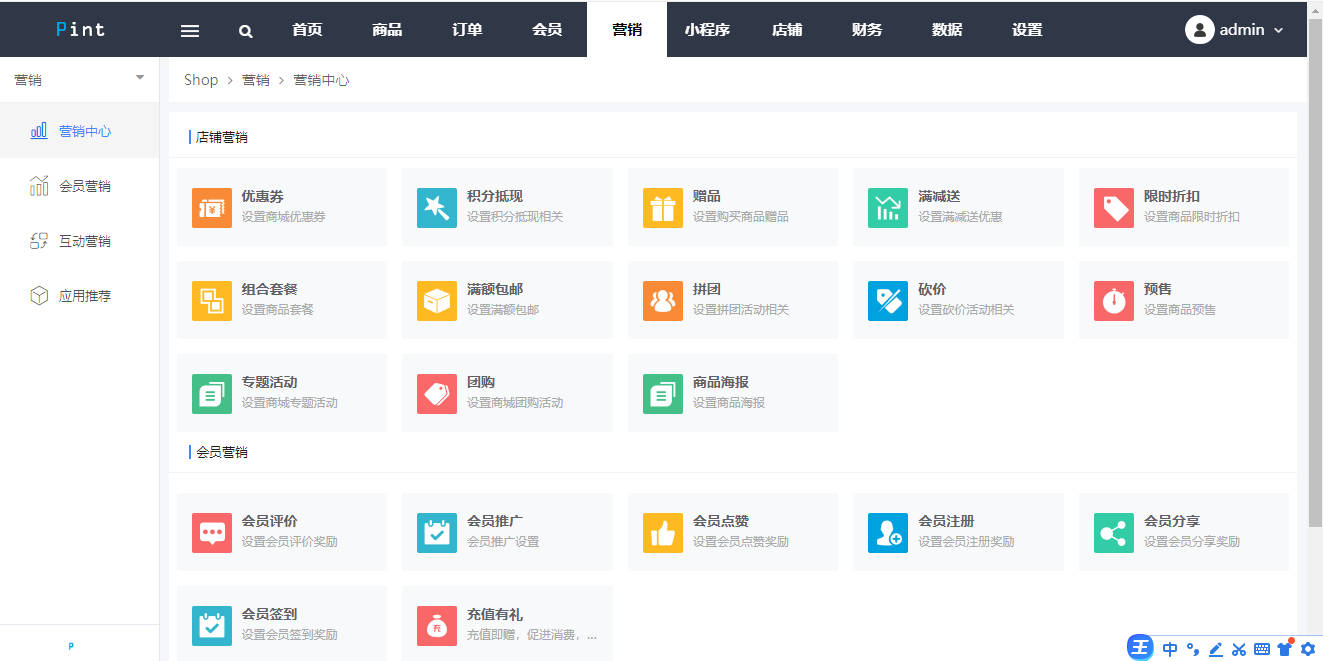Click the 店铺营销 section heading
The width and height of the screenshot is (1323, 661).
[222, 137]
